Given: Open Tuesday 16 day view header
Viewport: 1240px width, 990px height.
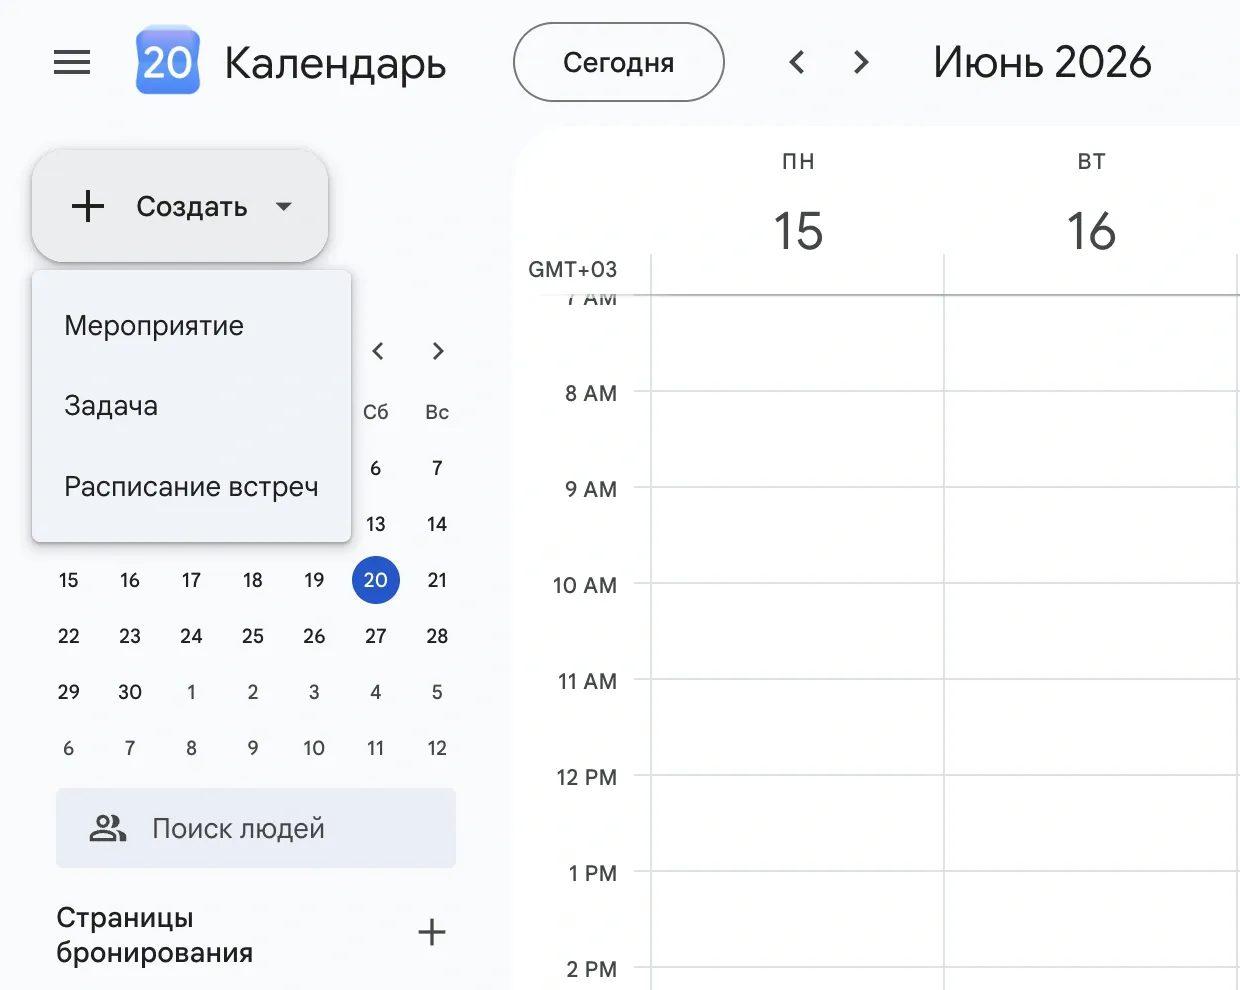Looking at the screenshot, I should (x=1091, y=231).
